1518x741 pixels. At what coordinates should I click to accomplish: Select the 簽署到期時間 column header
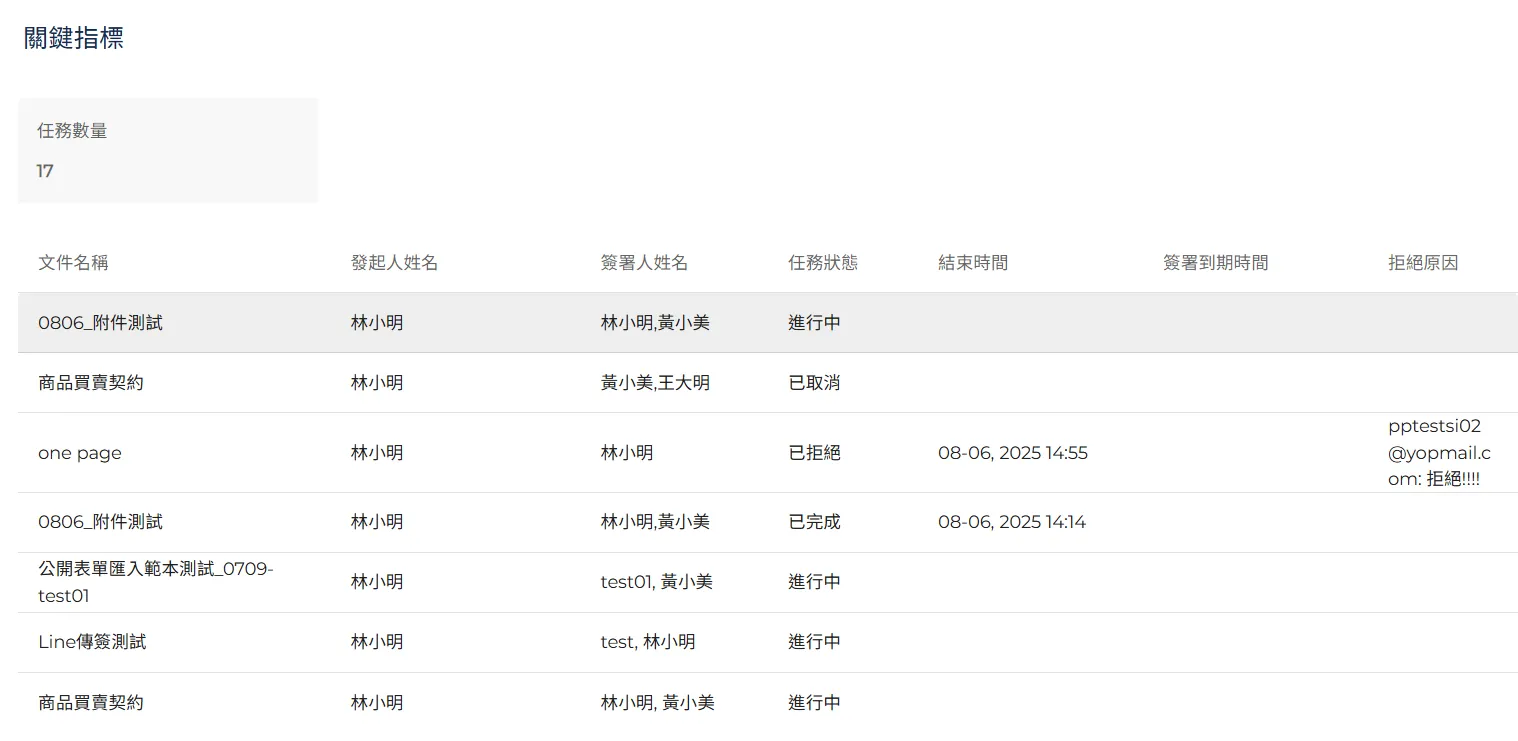pos(1215,263)
